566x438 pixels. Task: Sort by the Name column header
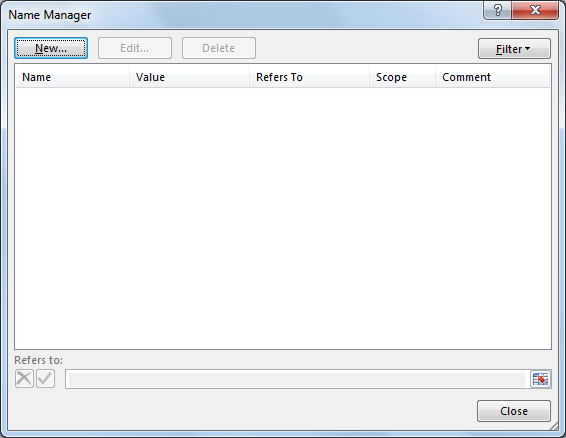(x=72, y=77)
